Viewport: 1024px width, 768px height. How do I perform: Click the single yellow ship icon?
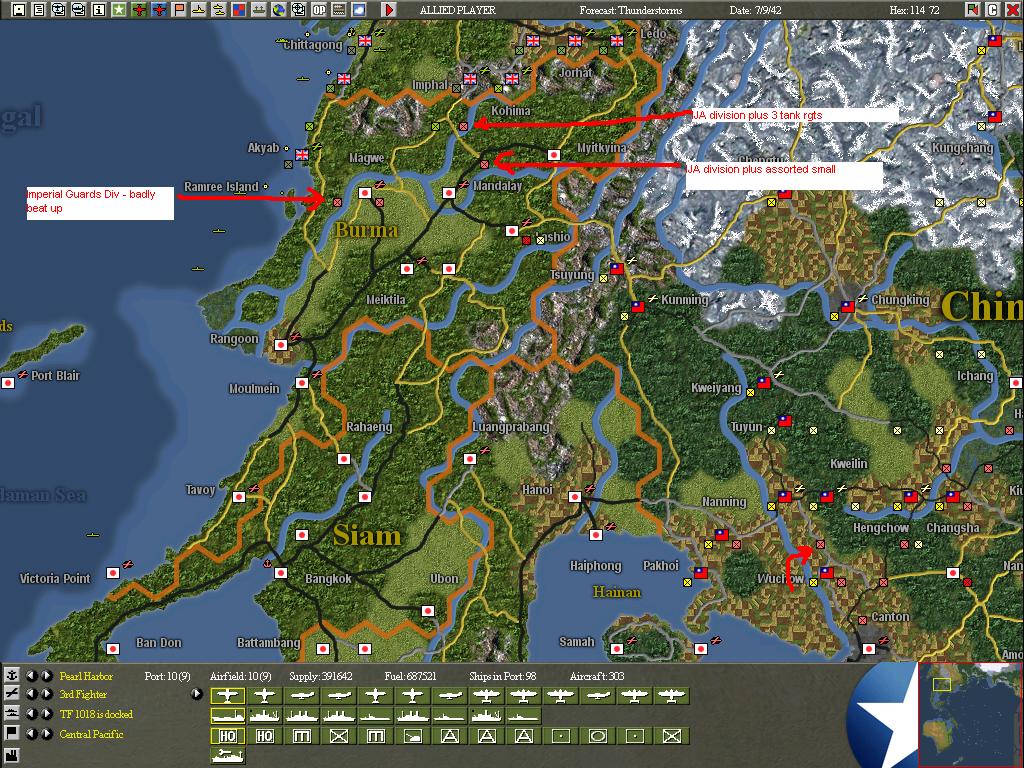point(199,10)
